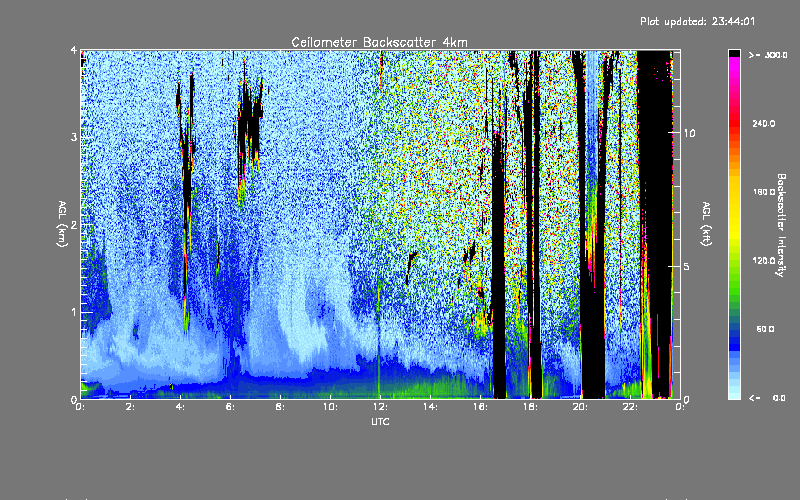Click the 'Plot updated: 23:44:01' timestamp
The height and width of the screenshot is (500, 800).
click(x=697, y=21)
